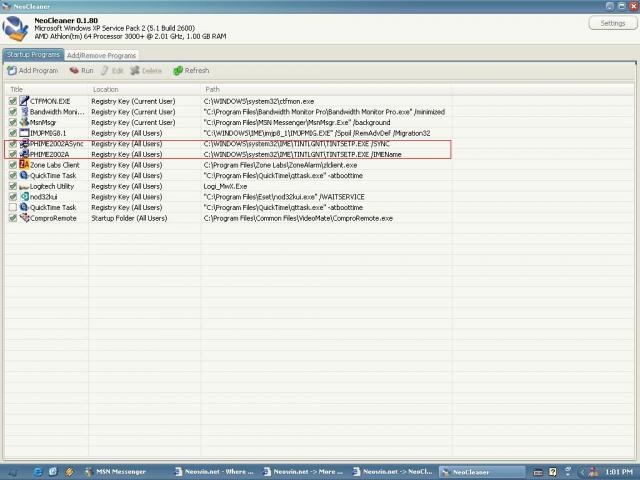Select the Bandwidth Monitor entry icon

(x=24, y=111)
